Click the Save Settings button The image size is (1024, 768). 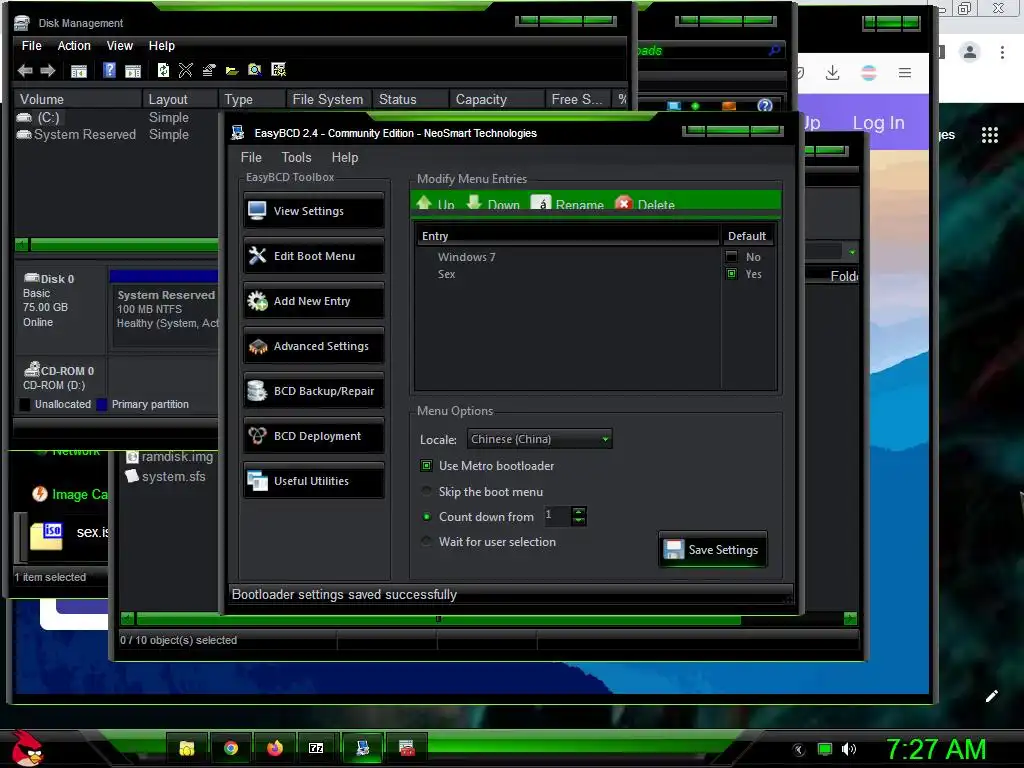pyautogui.click(x=713, y=549)
